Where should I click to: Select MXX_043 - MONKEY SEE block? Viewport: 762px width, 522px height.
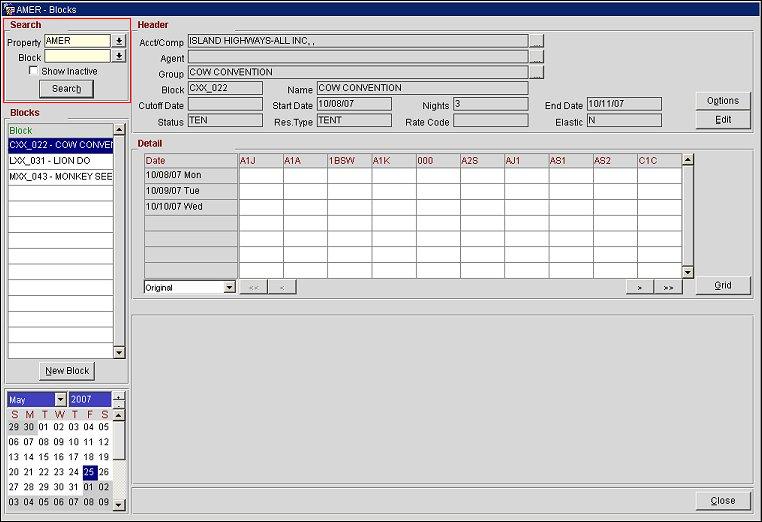[x=60, y=176]
